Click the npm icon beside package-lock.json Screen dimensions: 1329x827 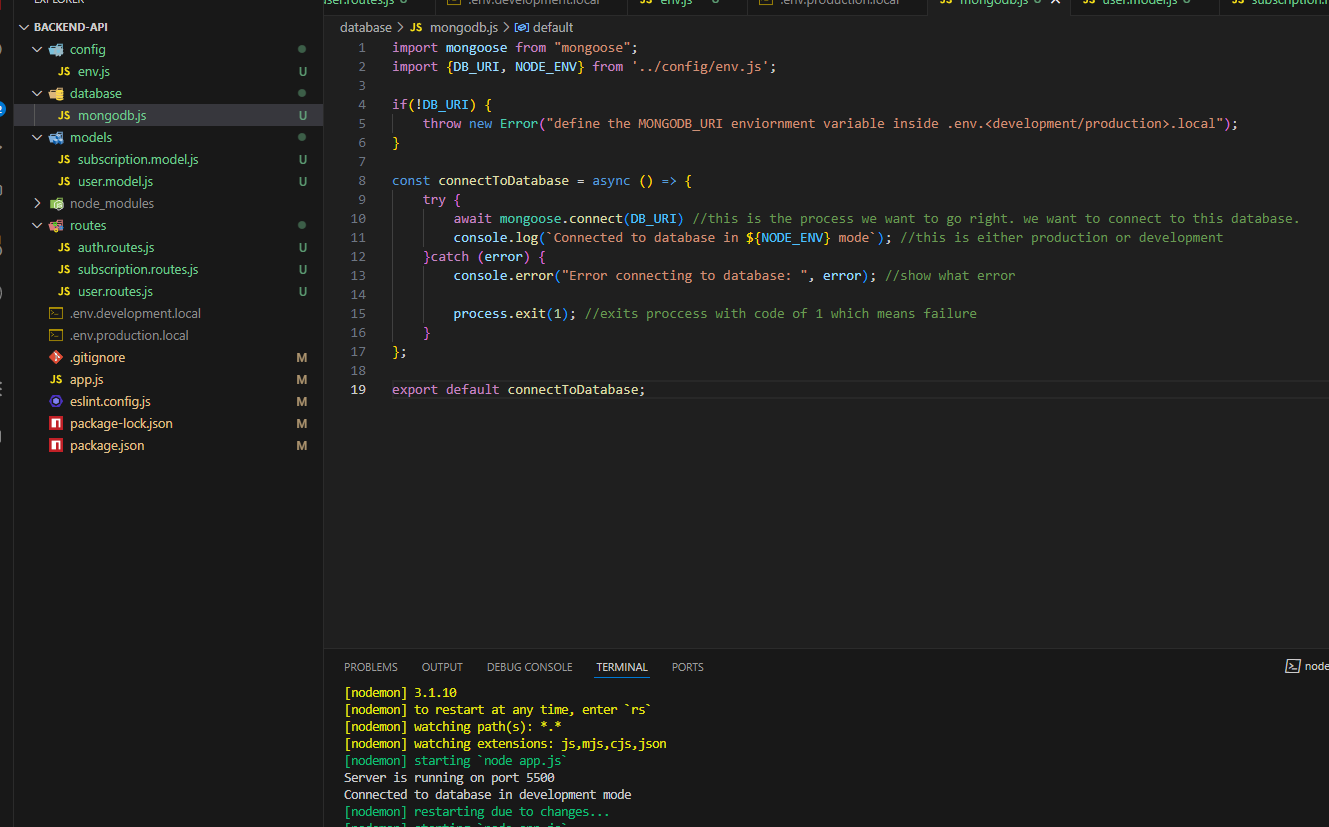click(x=56, y=423)
